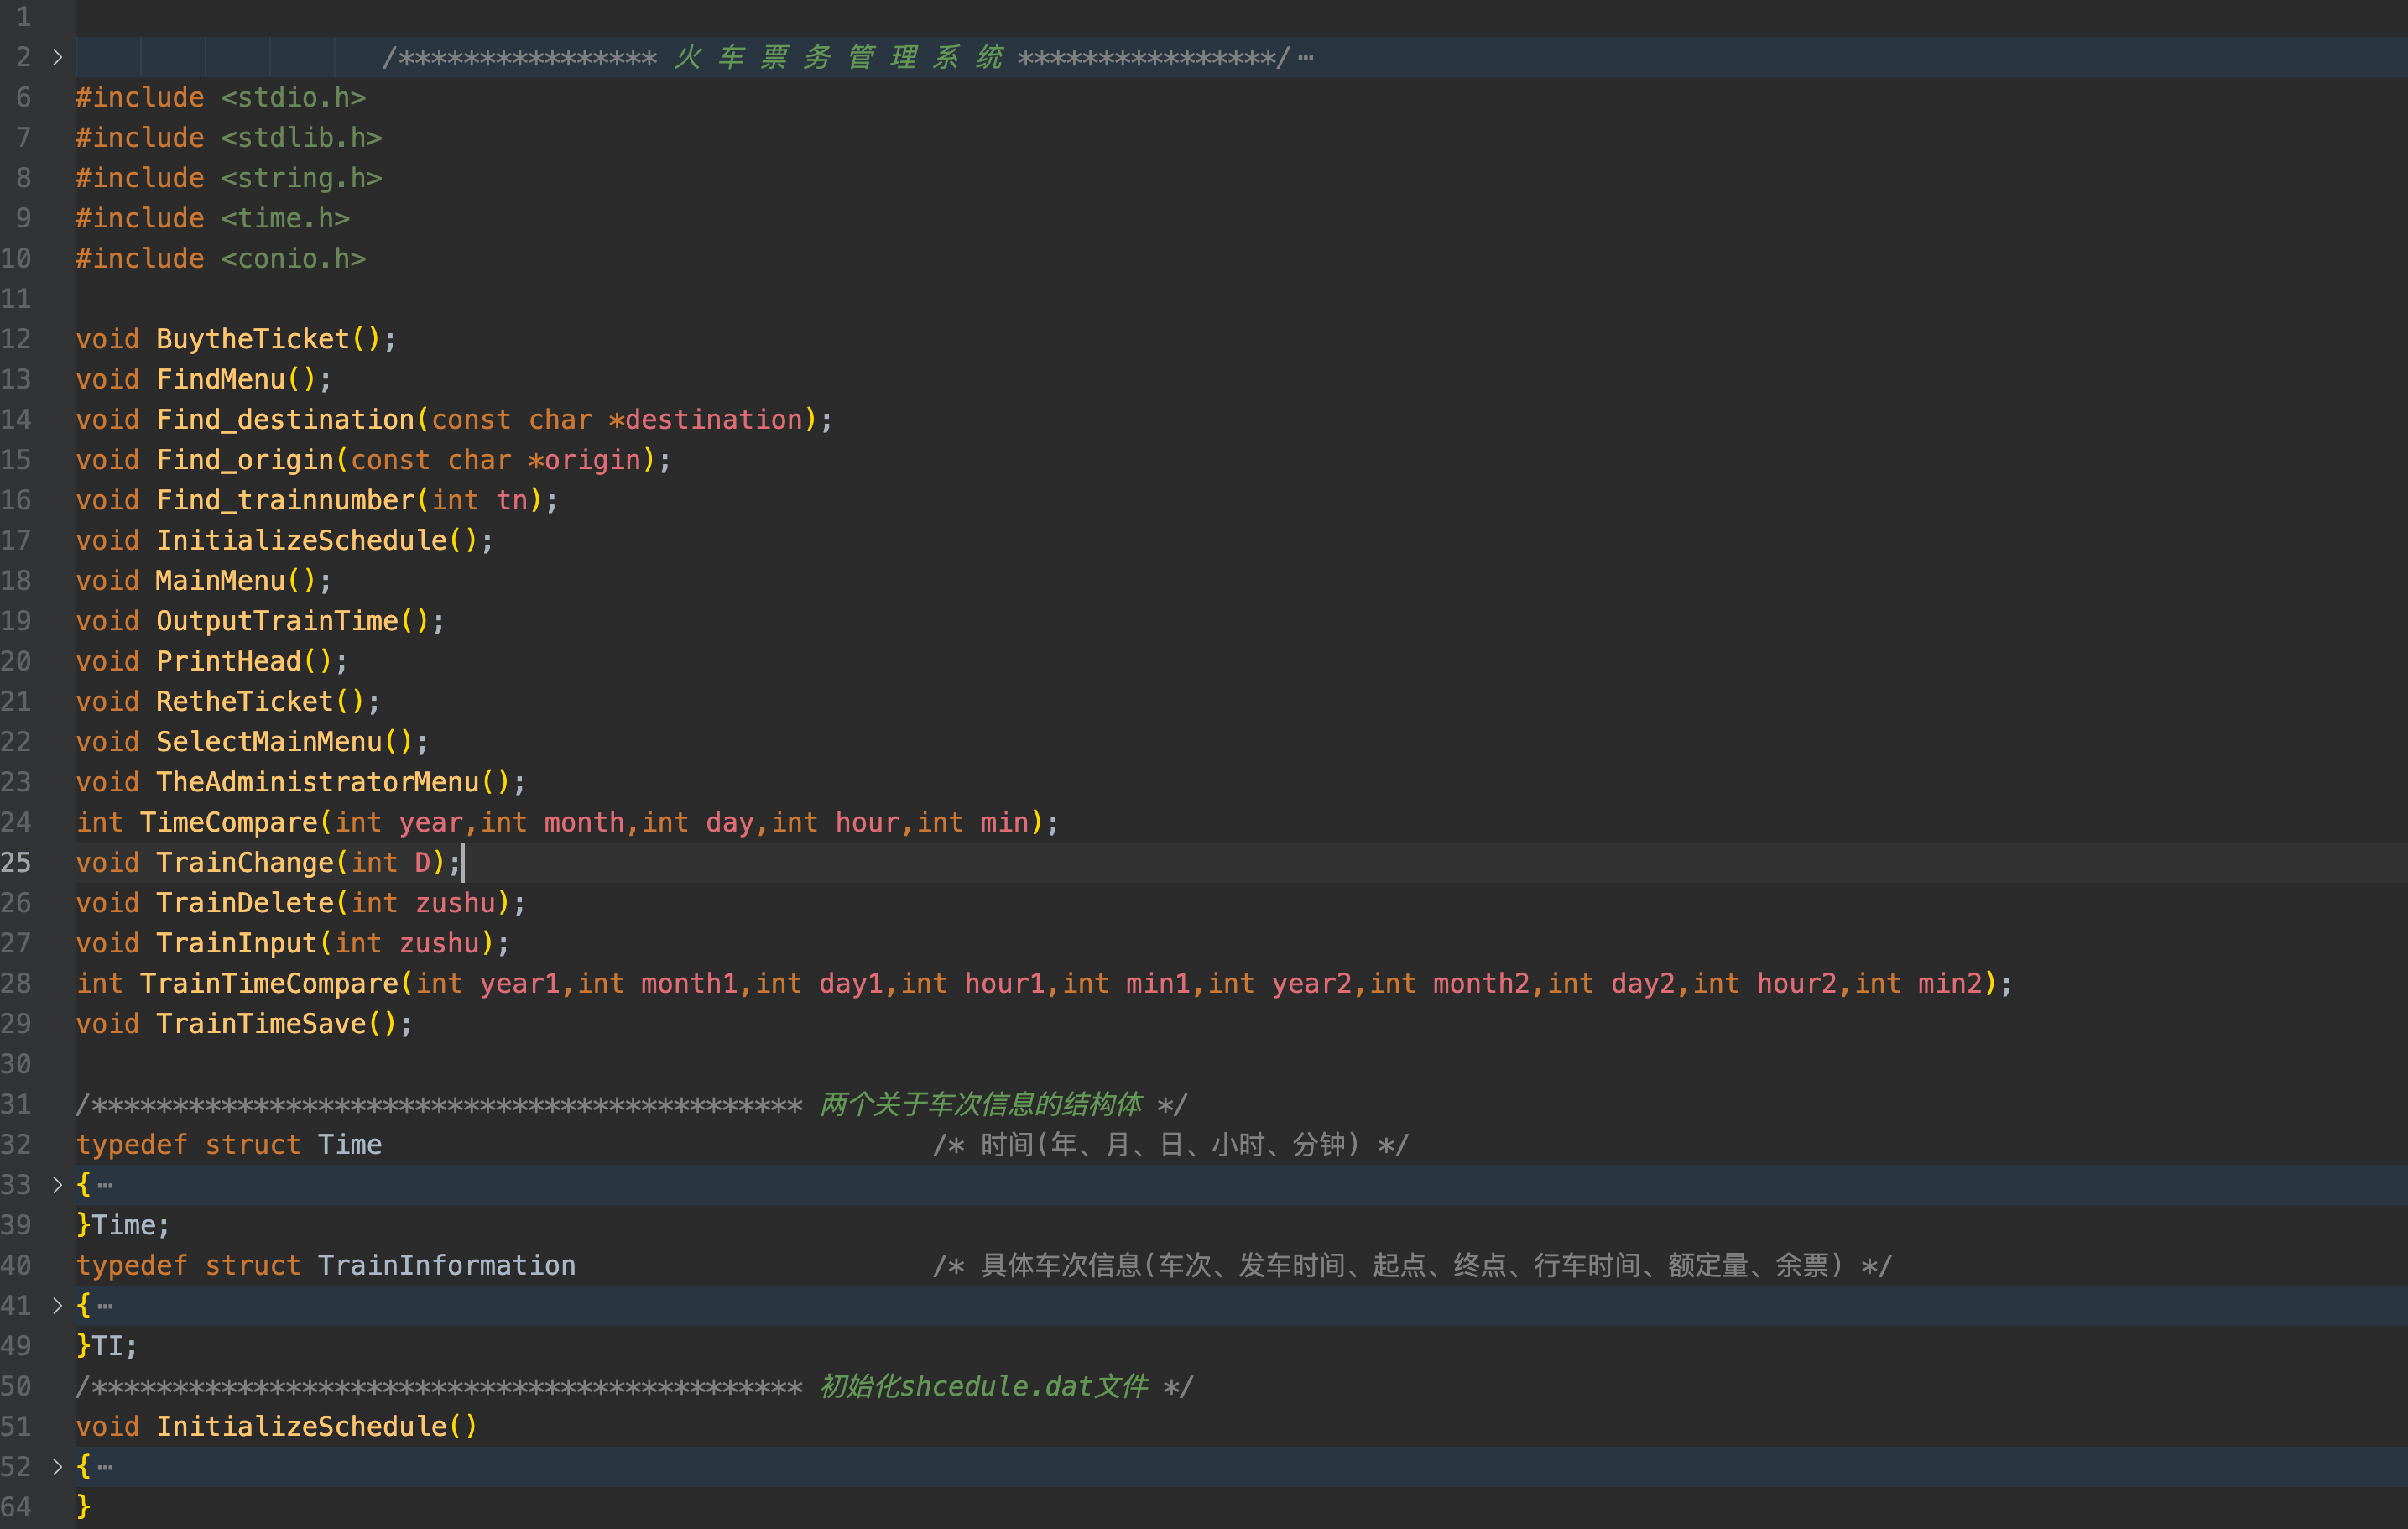Click the <conio.h> include text
The width and height of the screenshot is (2408, 1529).
coord(293,259)
